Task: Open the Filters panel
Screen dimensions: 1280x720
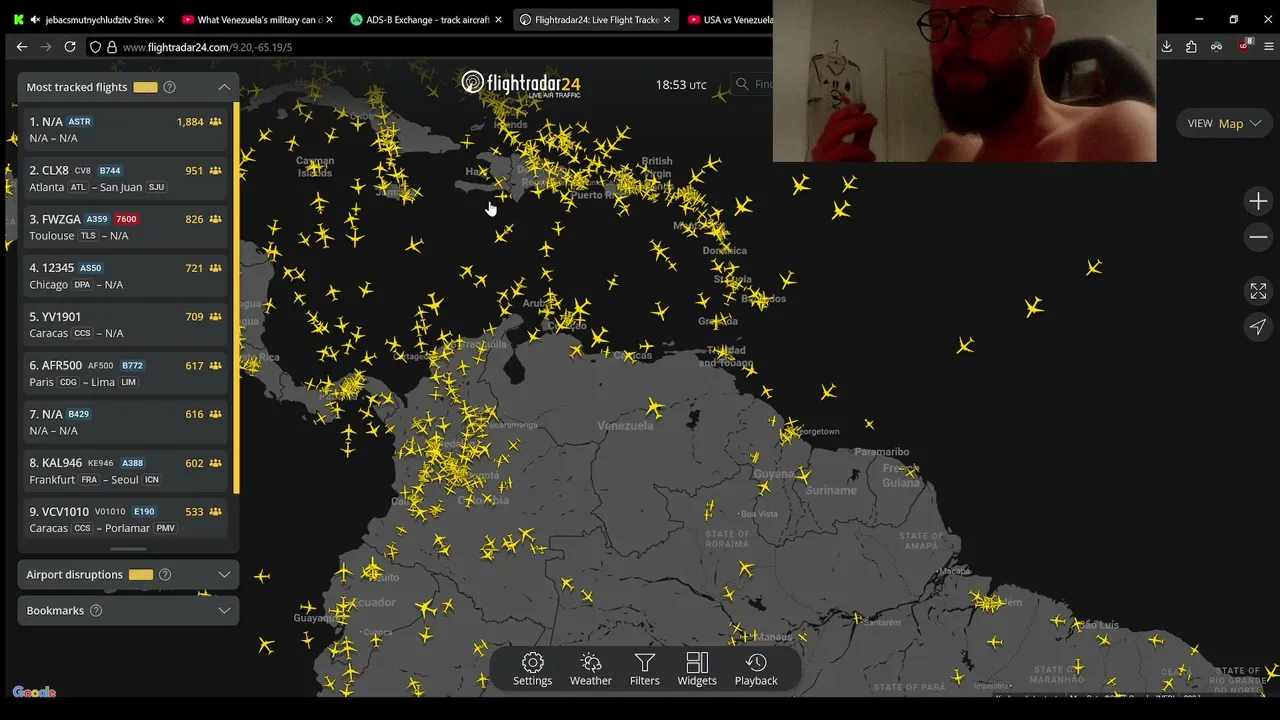Action: 644,669
